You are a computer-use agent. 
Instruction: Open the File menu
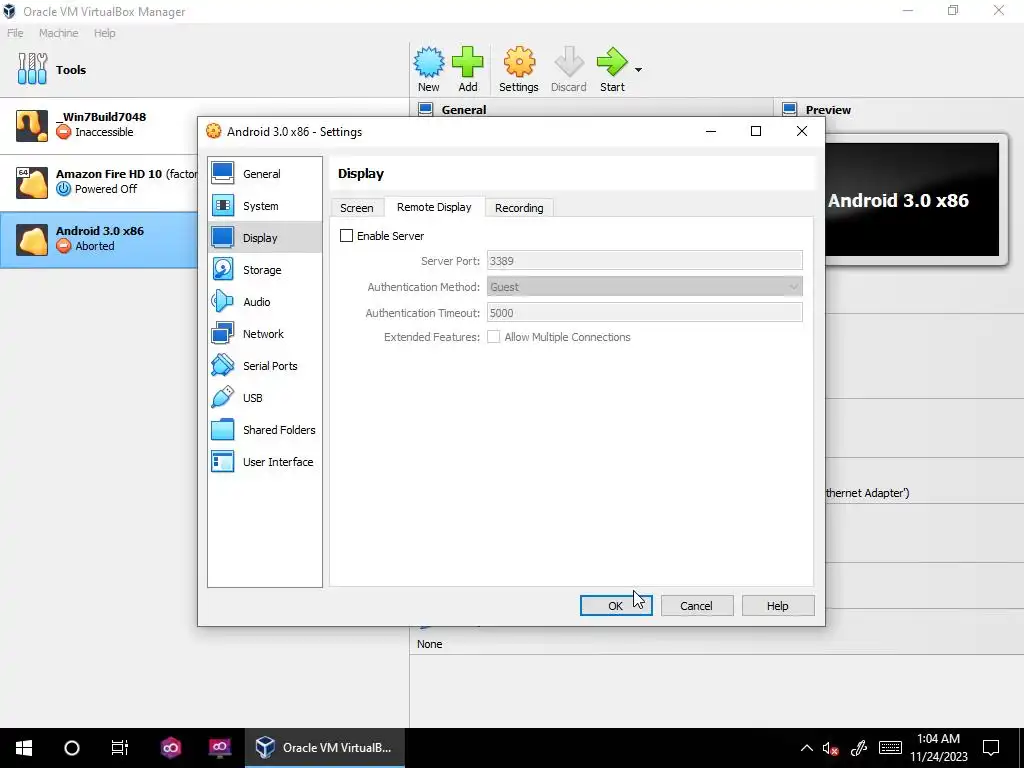(x=15, y=33)
